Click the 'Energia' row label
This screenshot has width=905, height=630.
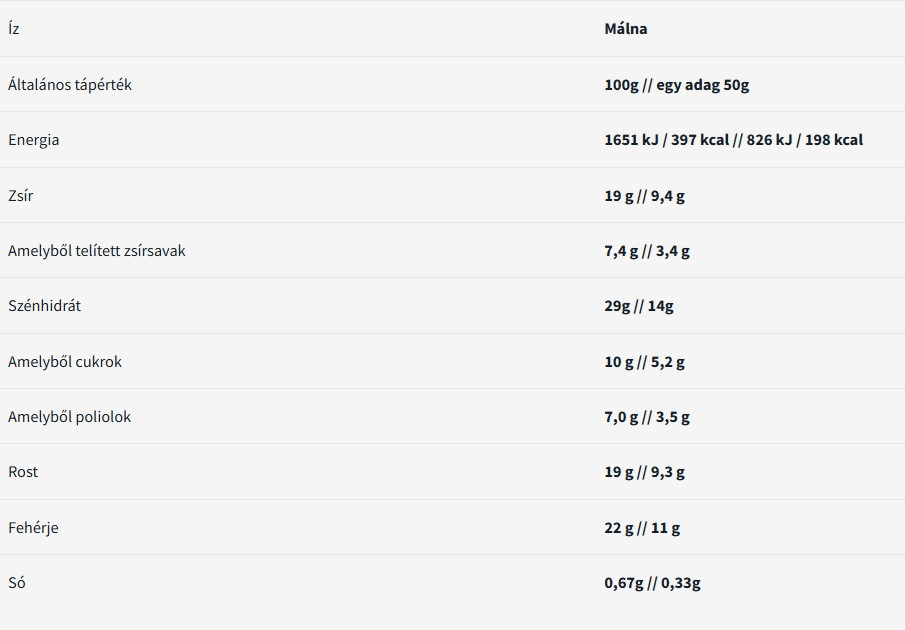(34, 140)
